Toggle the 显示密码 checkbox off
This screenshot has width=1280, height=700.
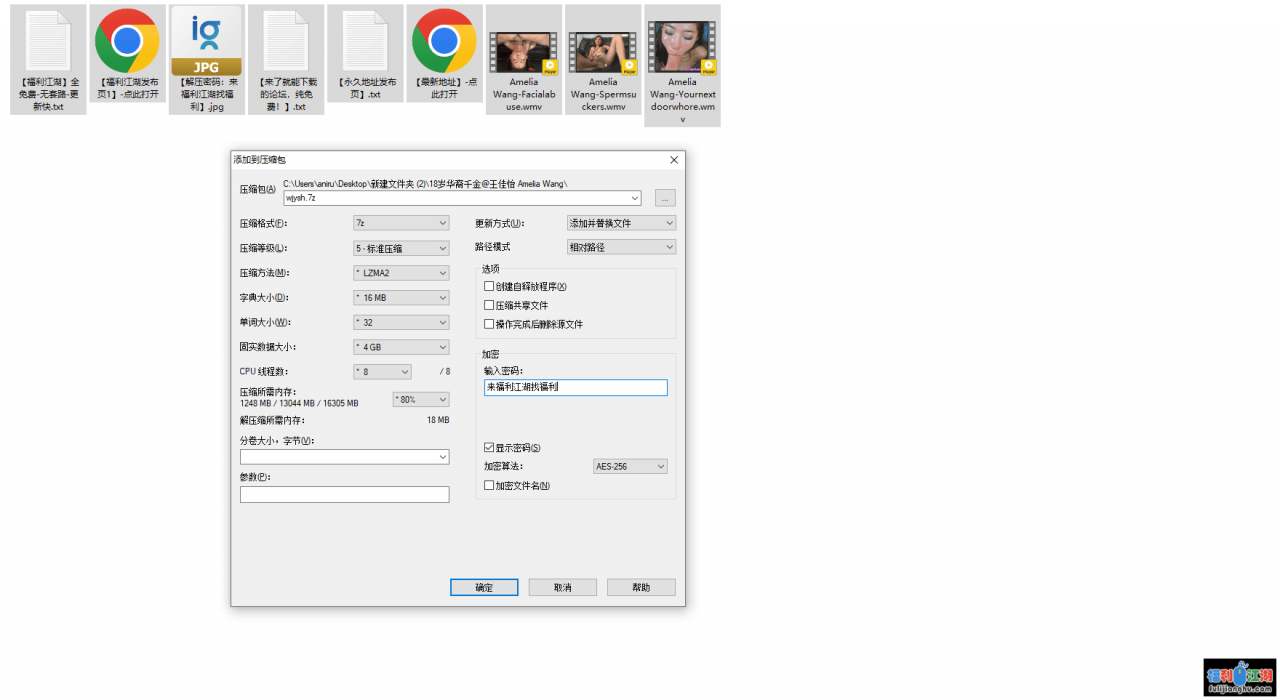coord(489,448)
